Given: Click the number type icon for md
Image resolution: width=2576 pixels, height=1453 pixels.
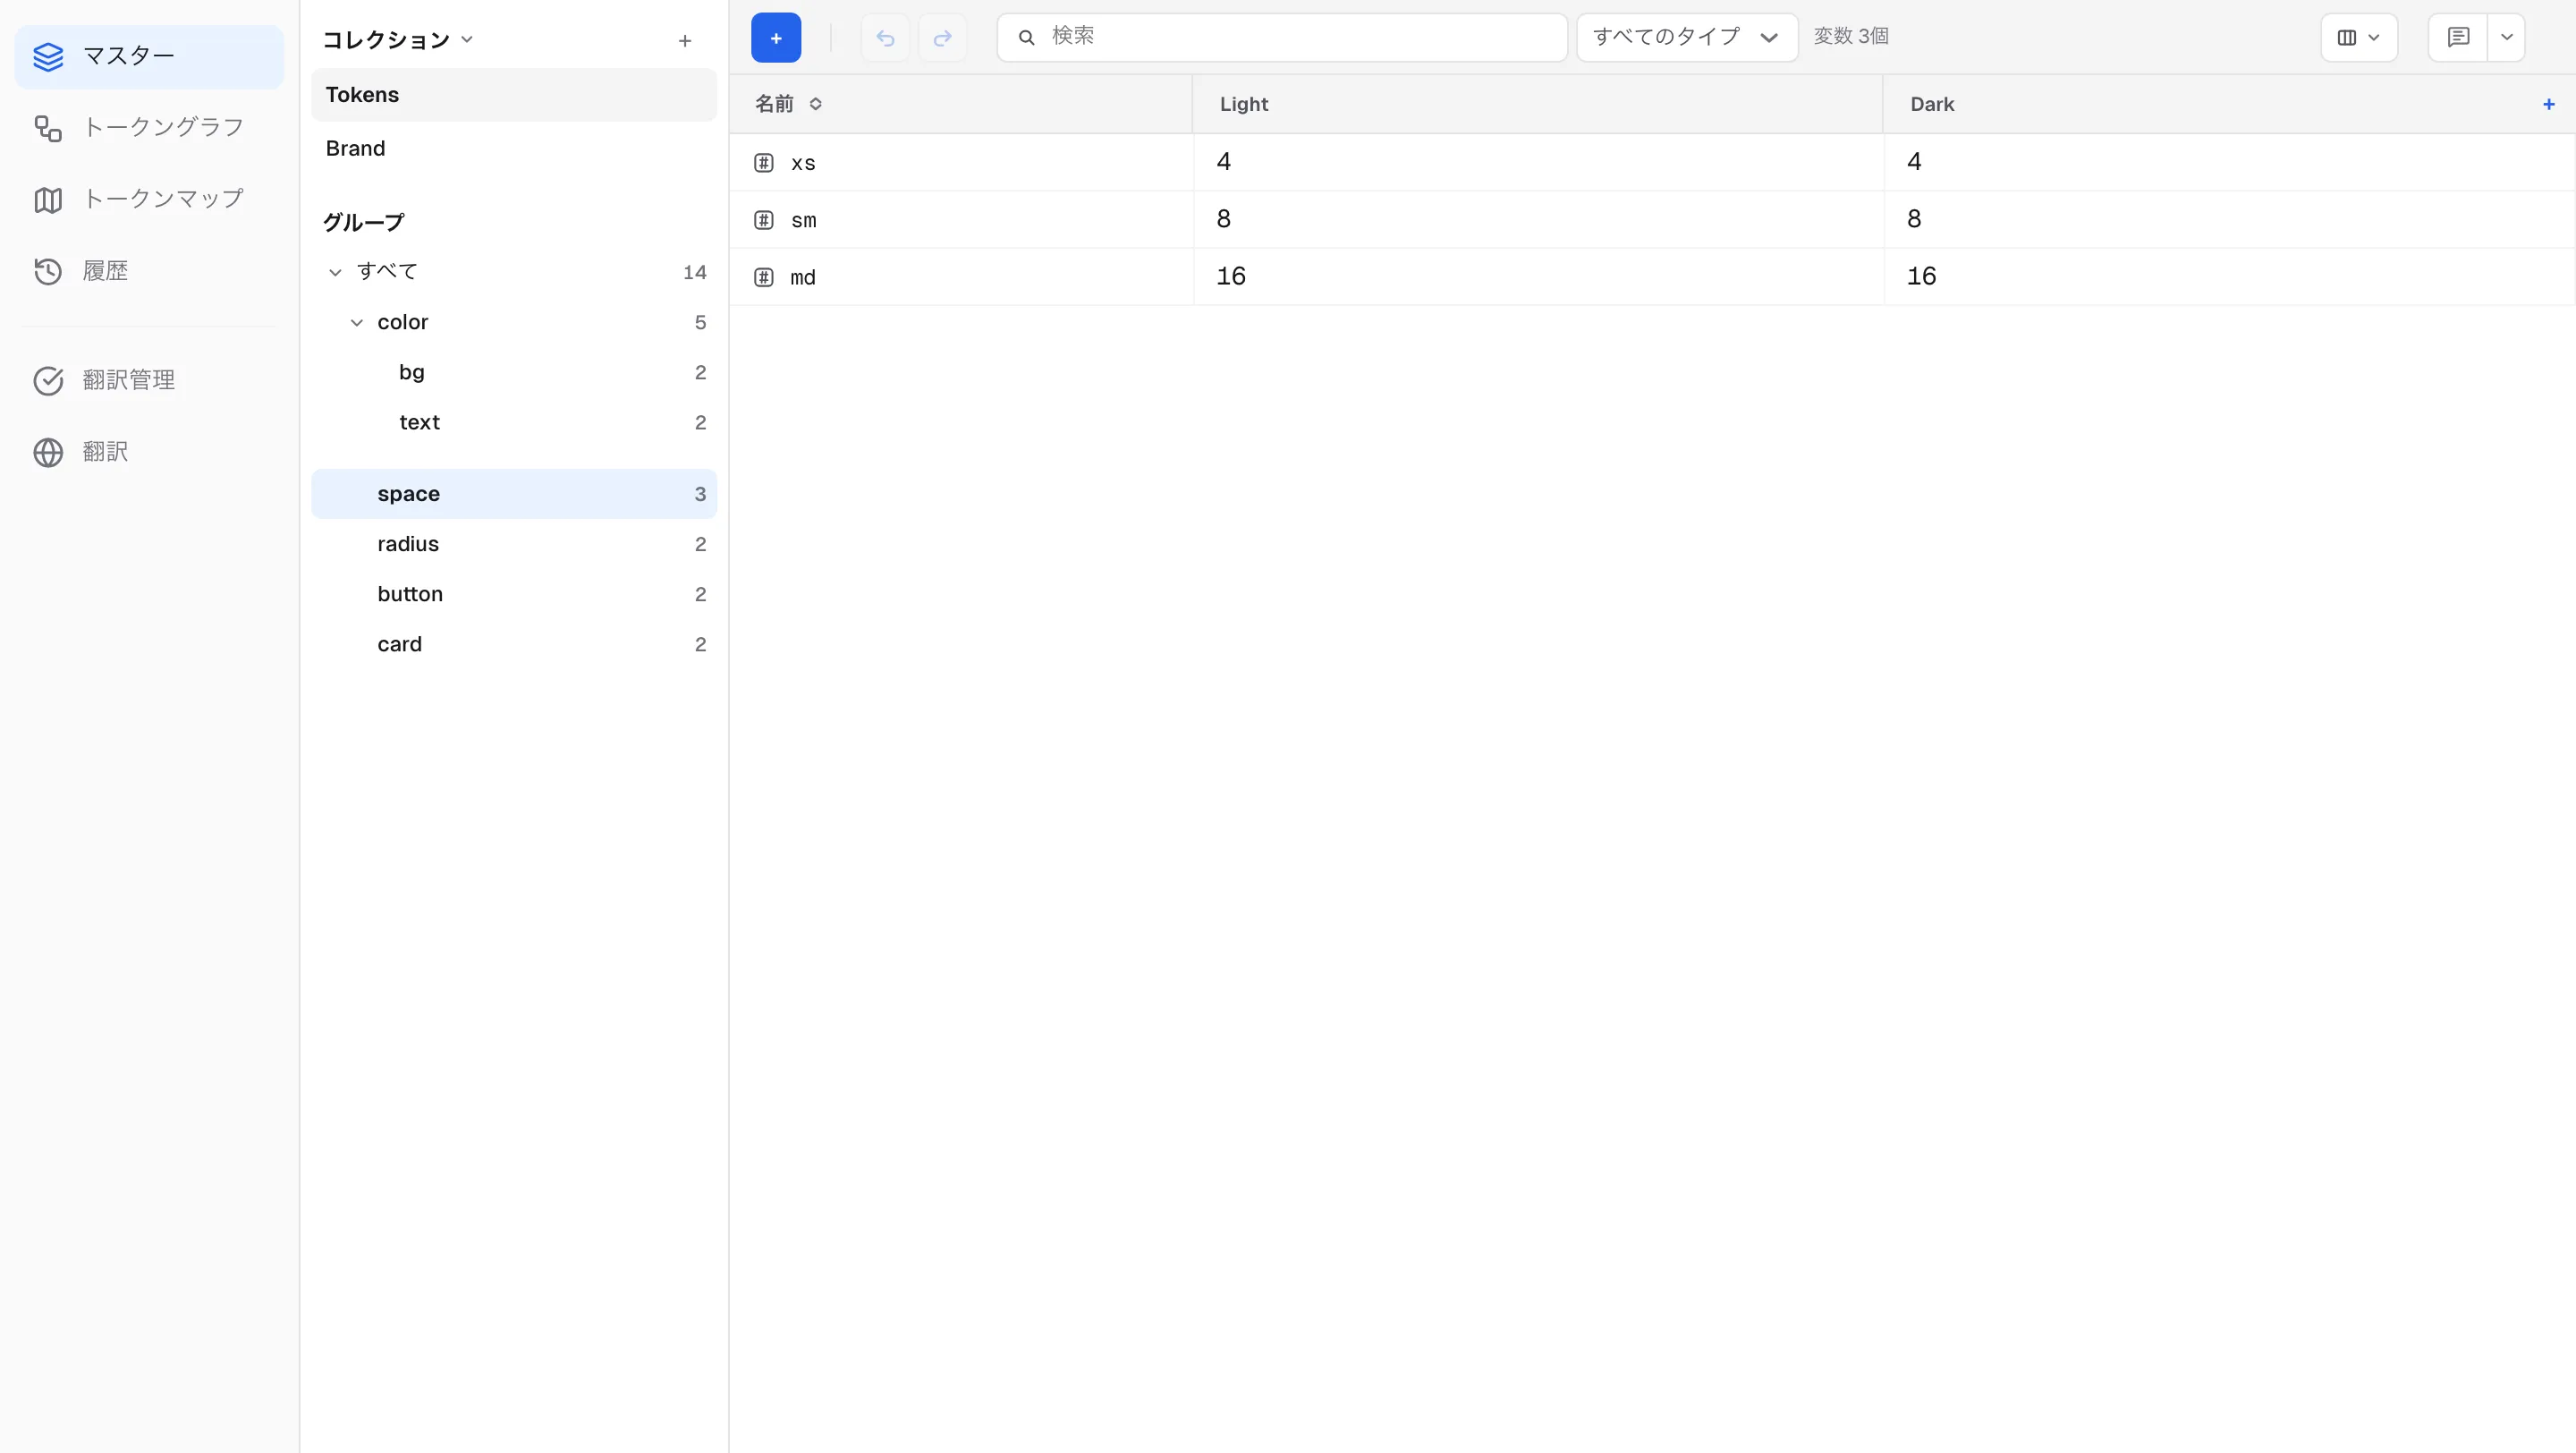Looking at the screenshot, I should click(x=764, y=277).
